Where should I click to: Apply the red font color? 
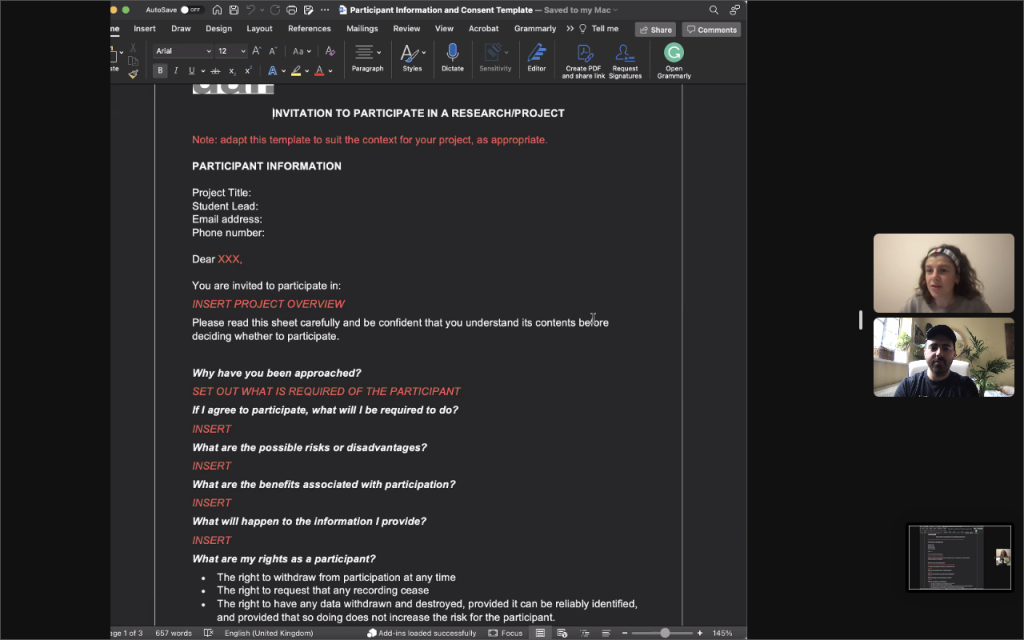tap(319, 71)
